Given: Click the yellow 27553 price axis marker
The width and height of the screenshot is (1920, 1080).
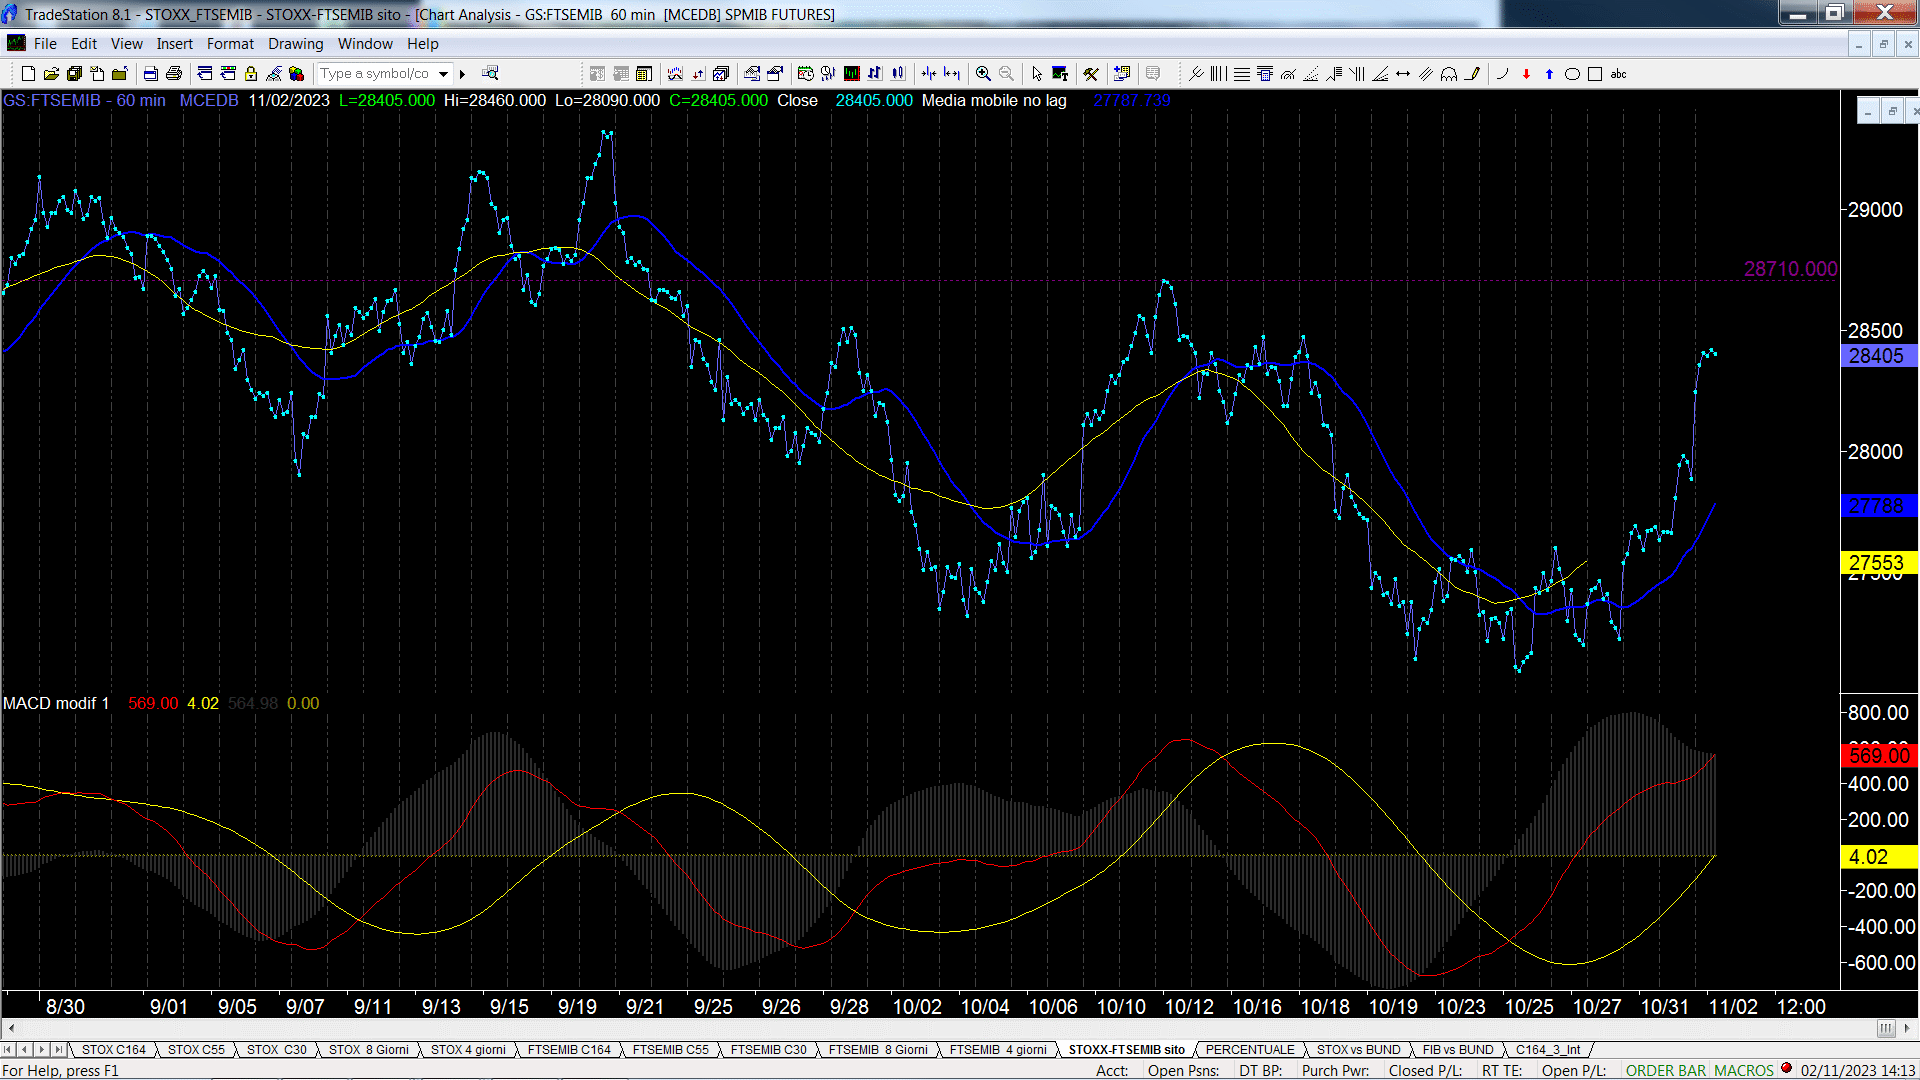Looking at the screenshot, I should (1877, 563).
